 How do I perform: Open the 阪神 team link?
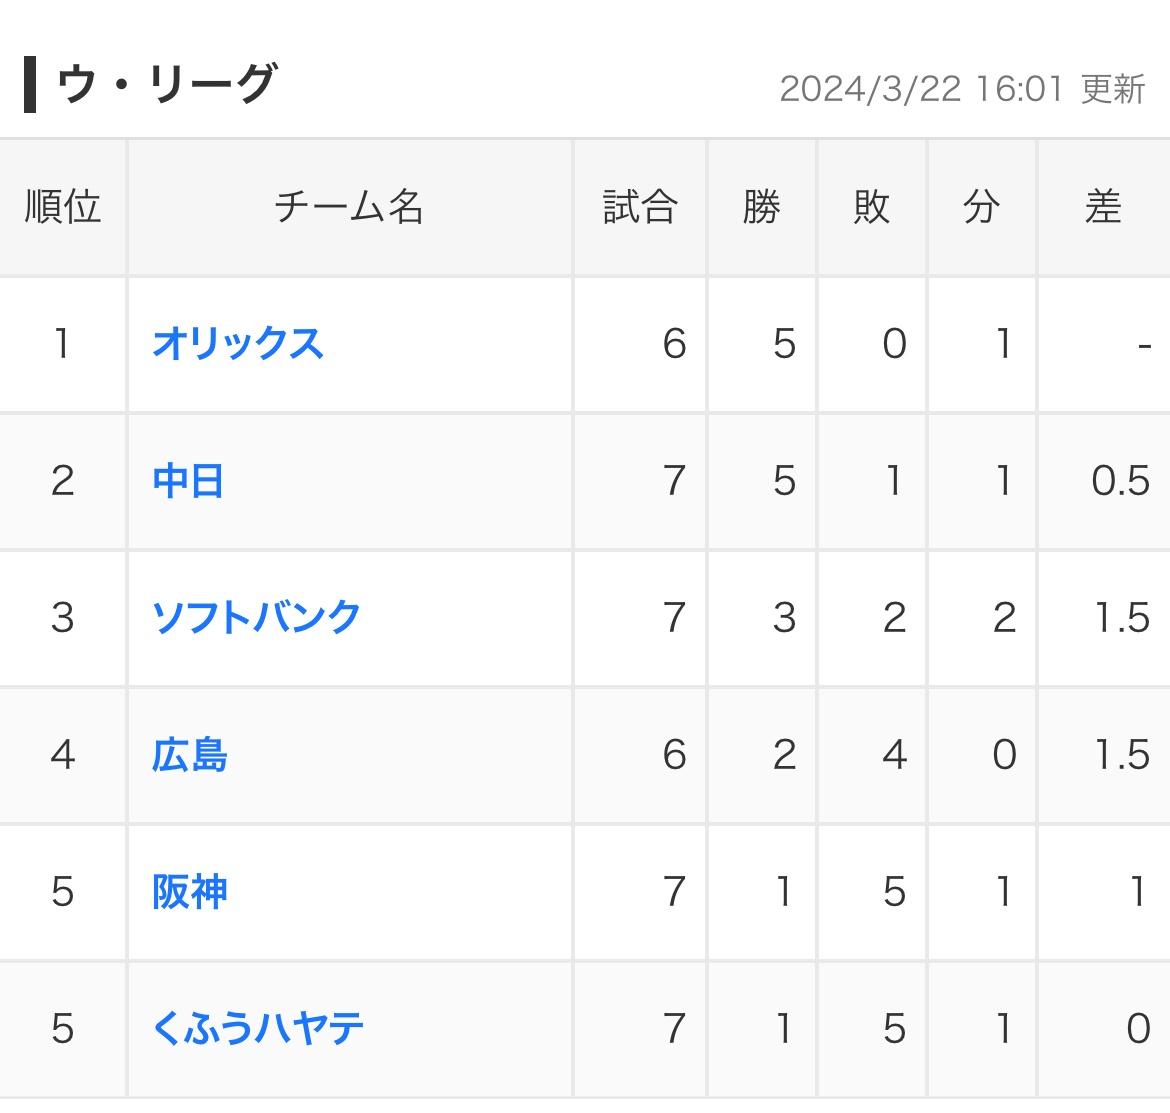[x=190, y=892]
